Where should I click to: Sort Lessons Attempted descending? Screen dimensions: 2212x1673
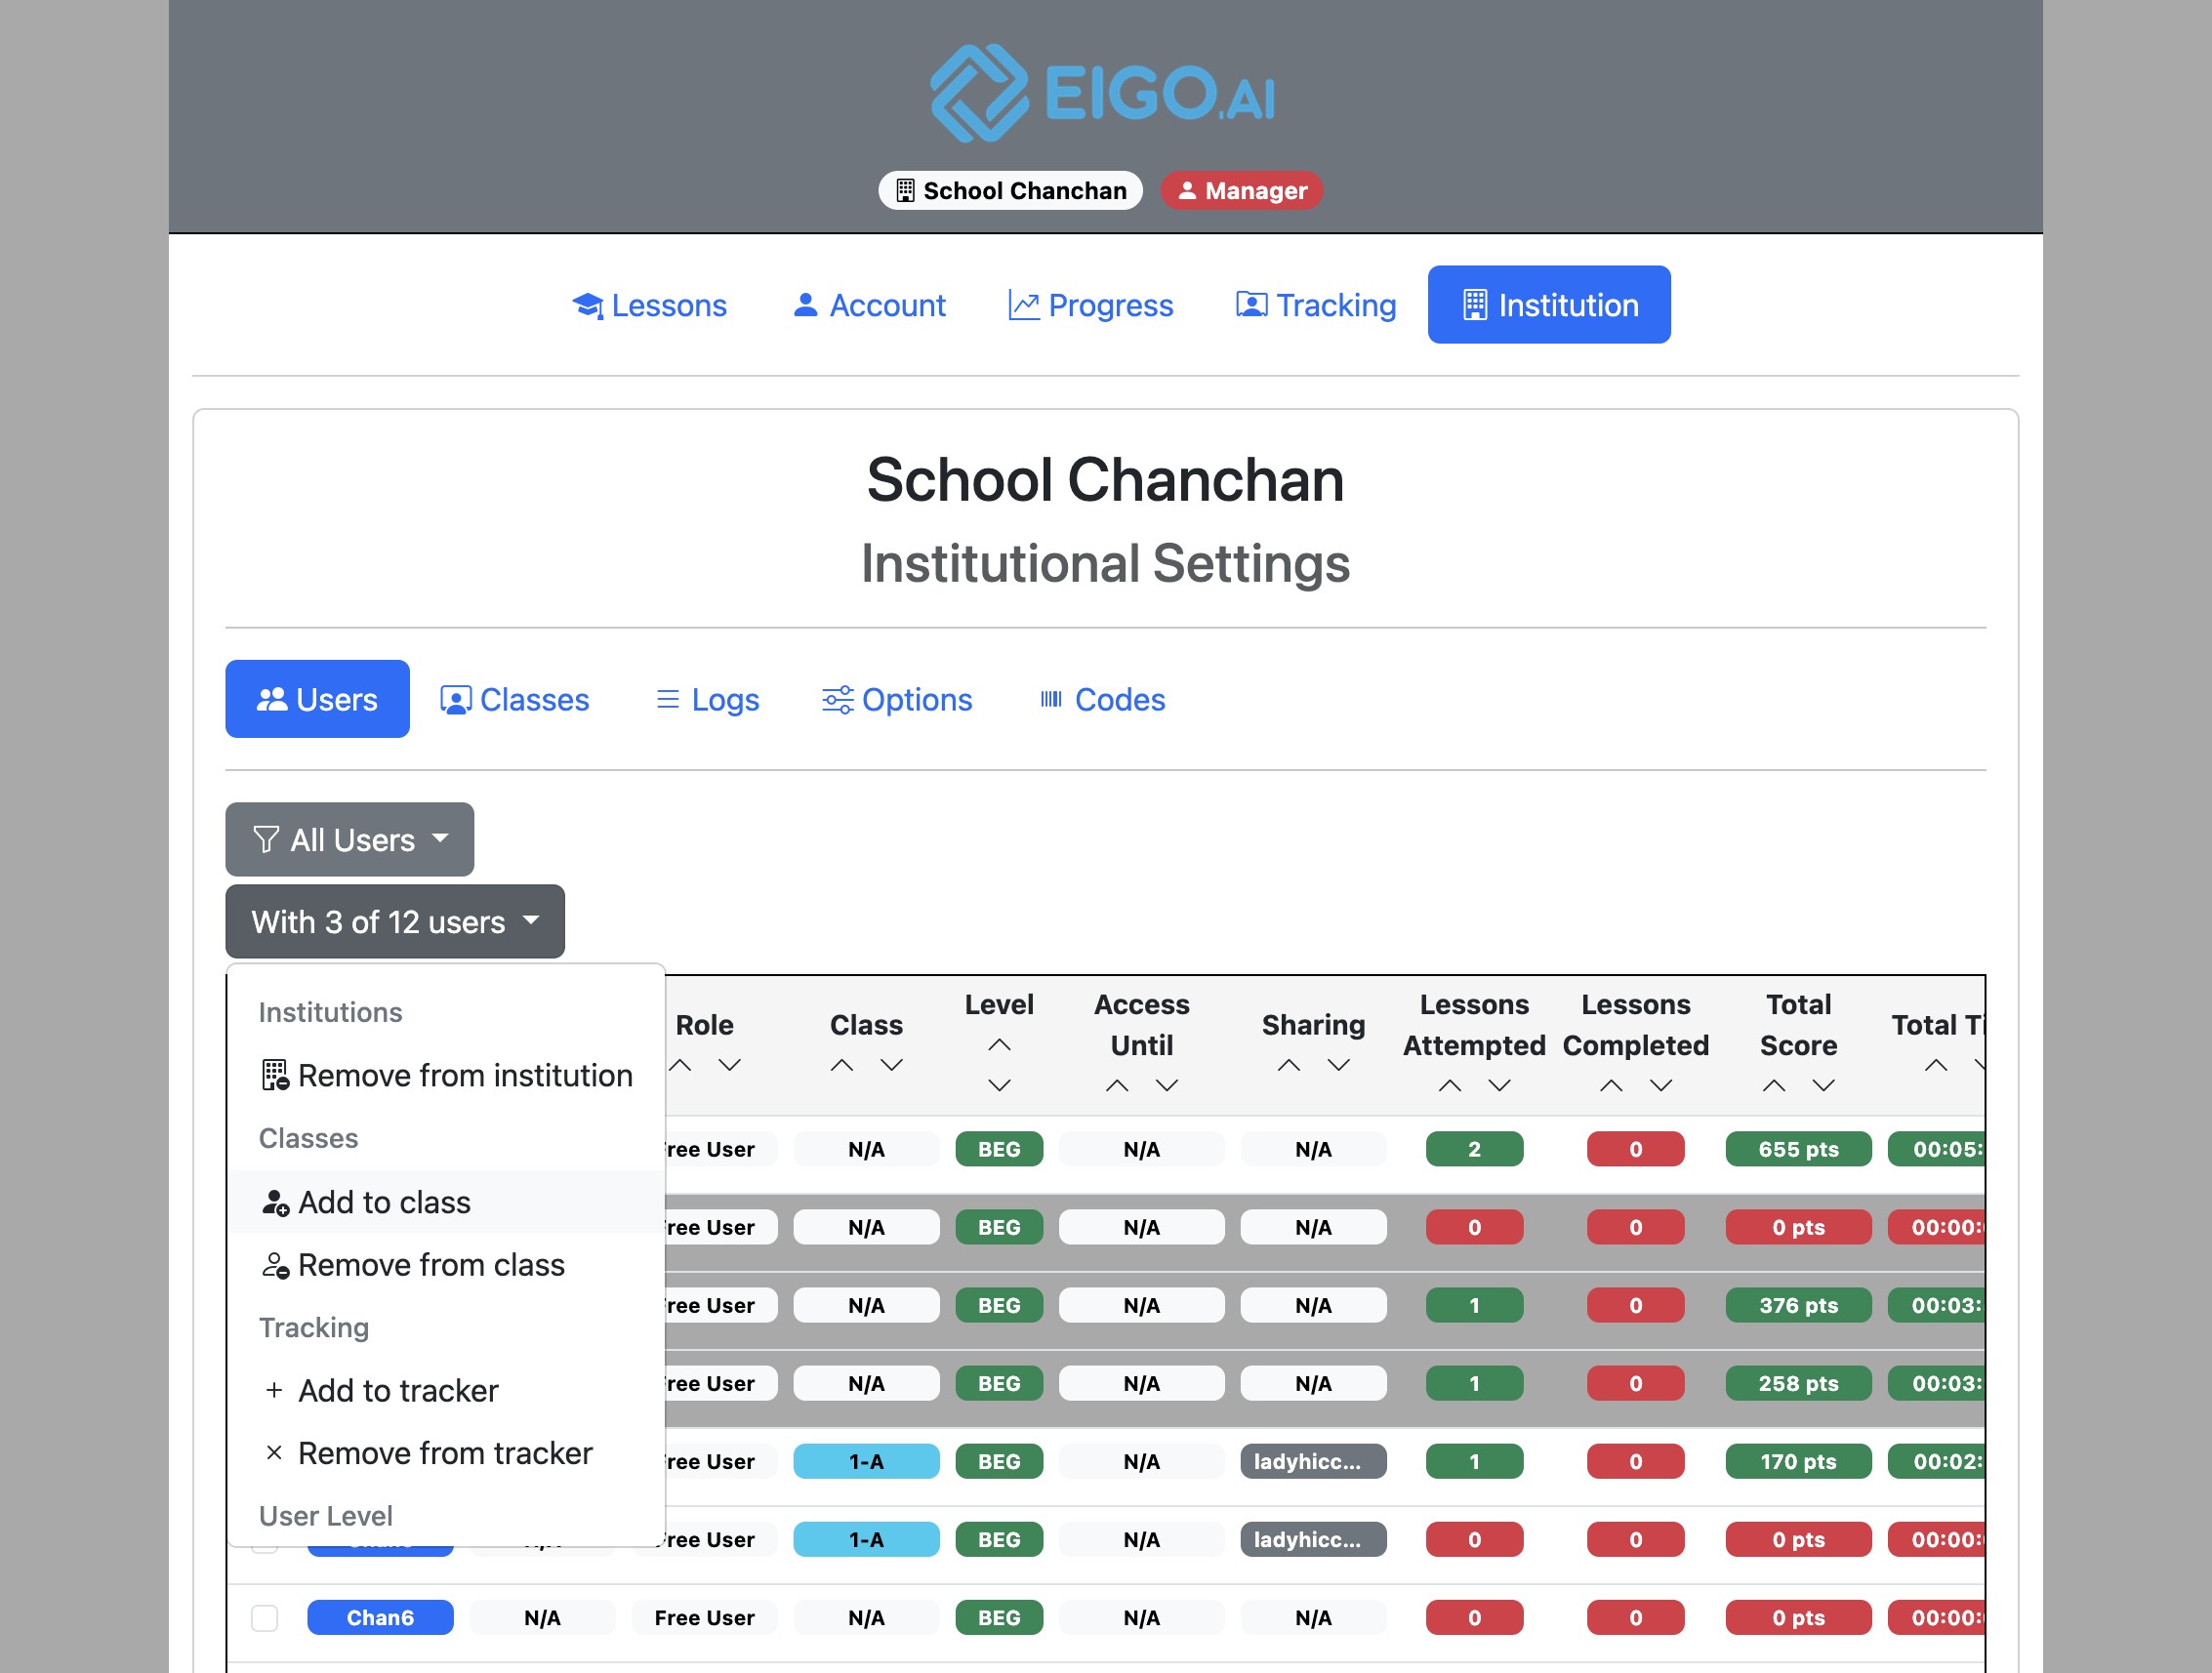pos(1499,1085)
